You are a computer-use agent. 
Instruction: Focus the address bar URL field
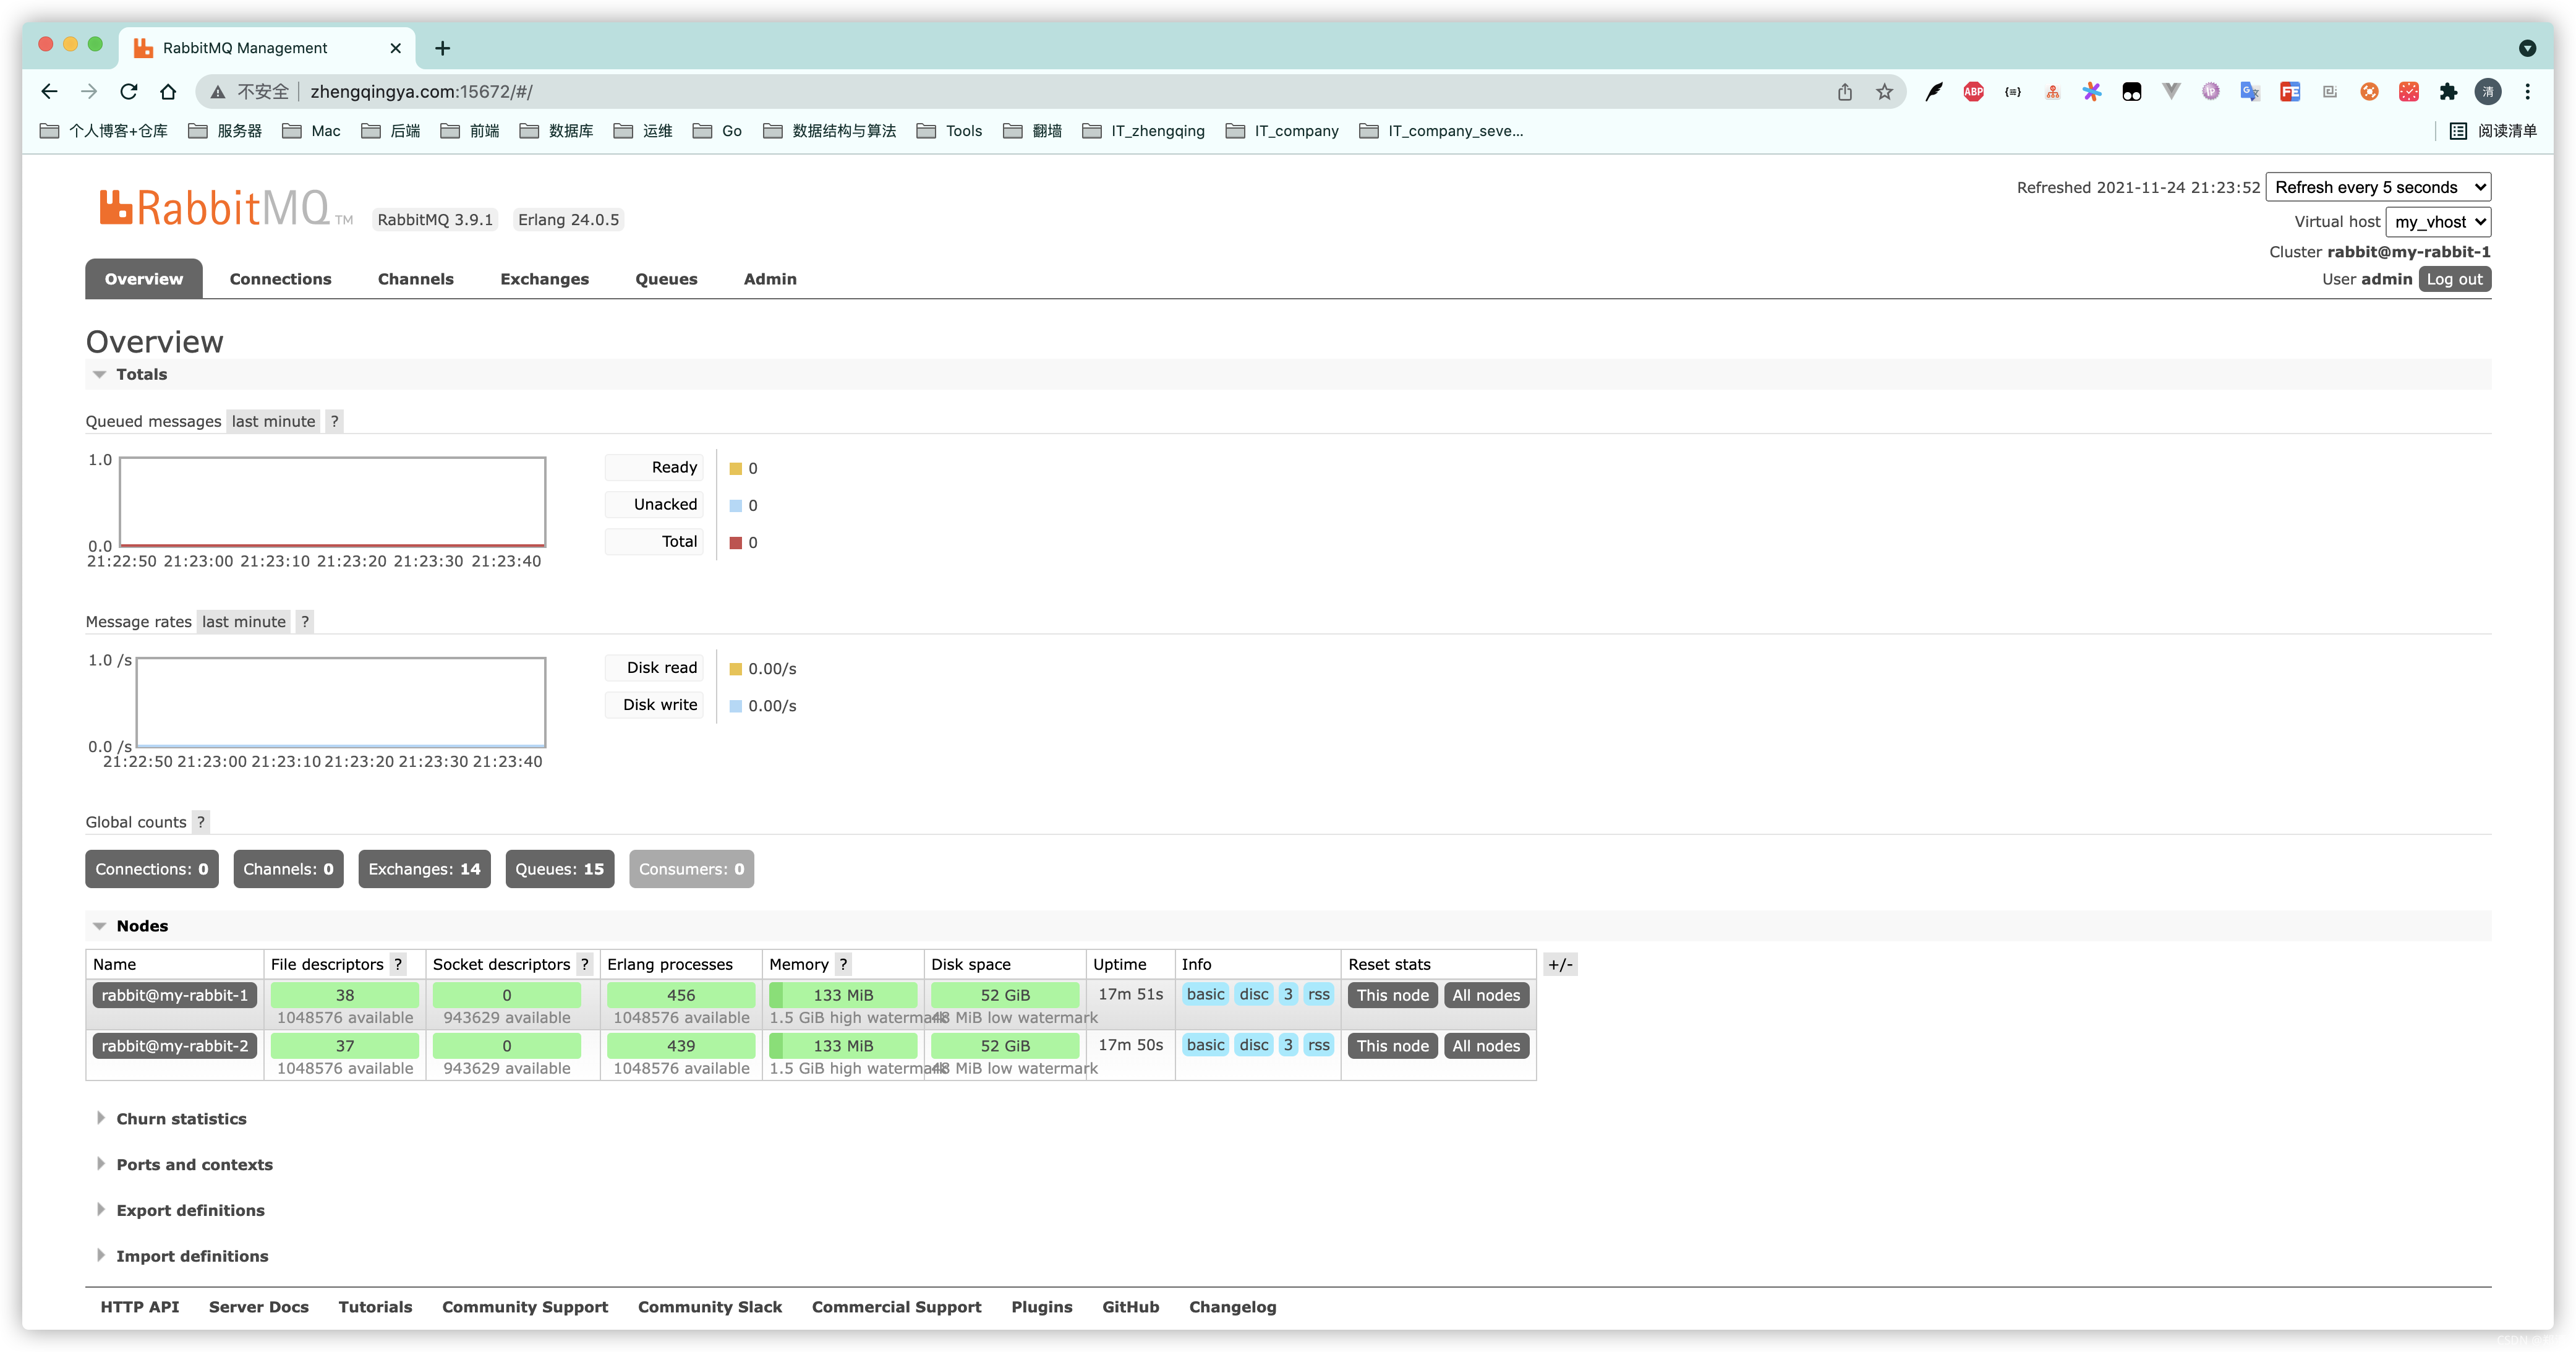tap(1050, 92)
